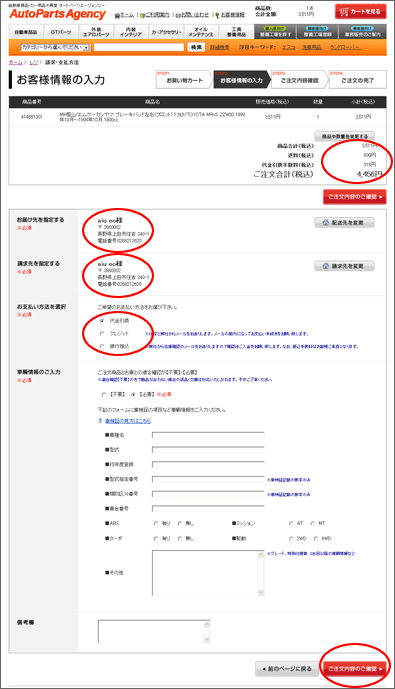Focus the 型式指定番号 input field
This screenshot has height=689, width=395.
208,479
